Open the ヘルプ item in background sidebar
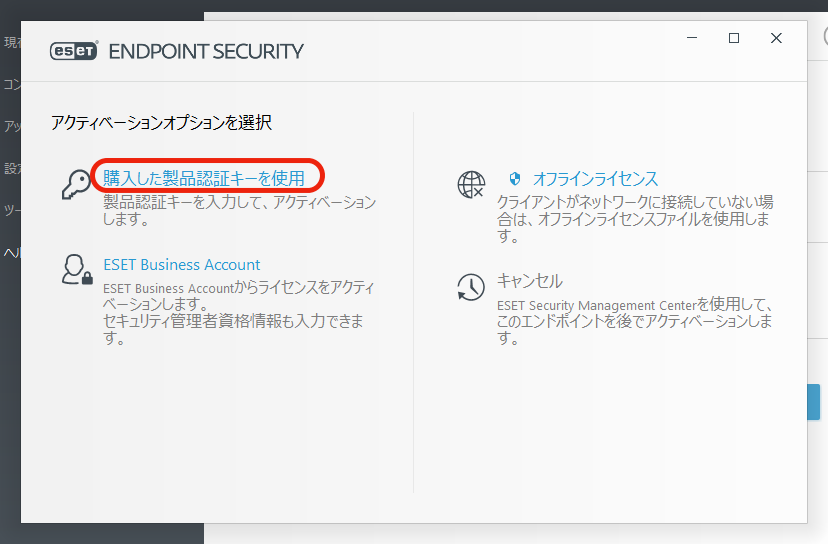 coord(10,253)
